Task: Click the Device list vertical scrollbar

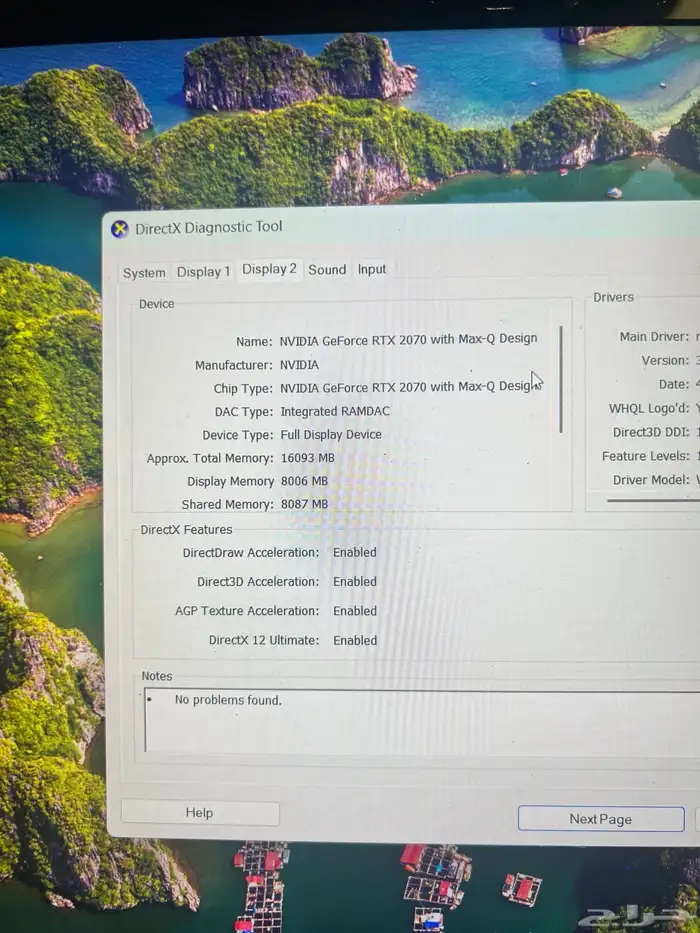Action: point(561,379)
